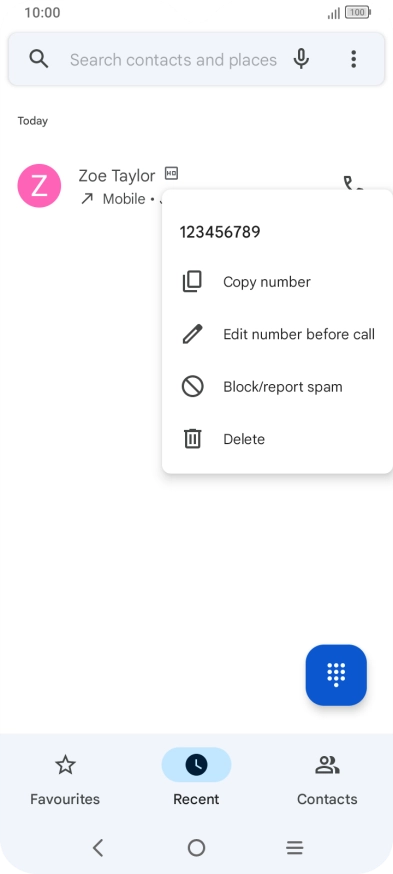Tap the Android home circle button
This screenshot has height=874, width=393.
(196, 848)
